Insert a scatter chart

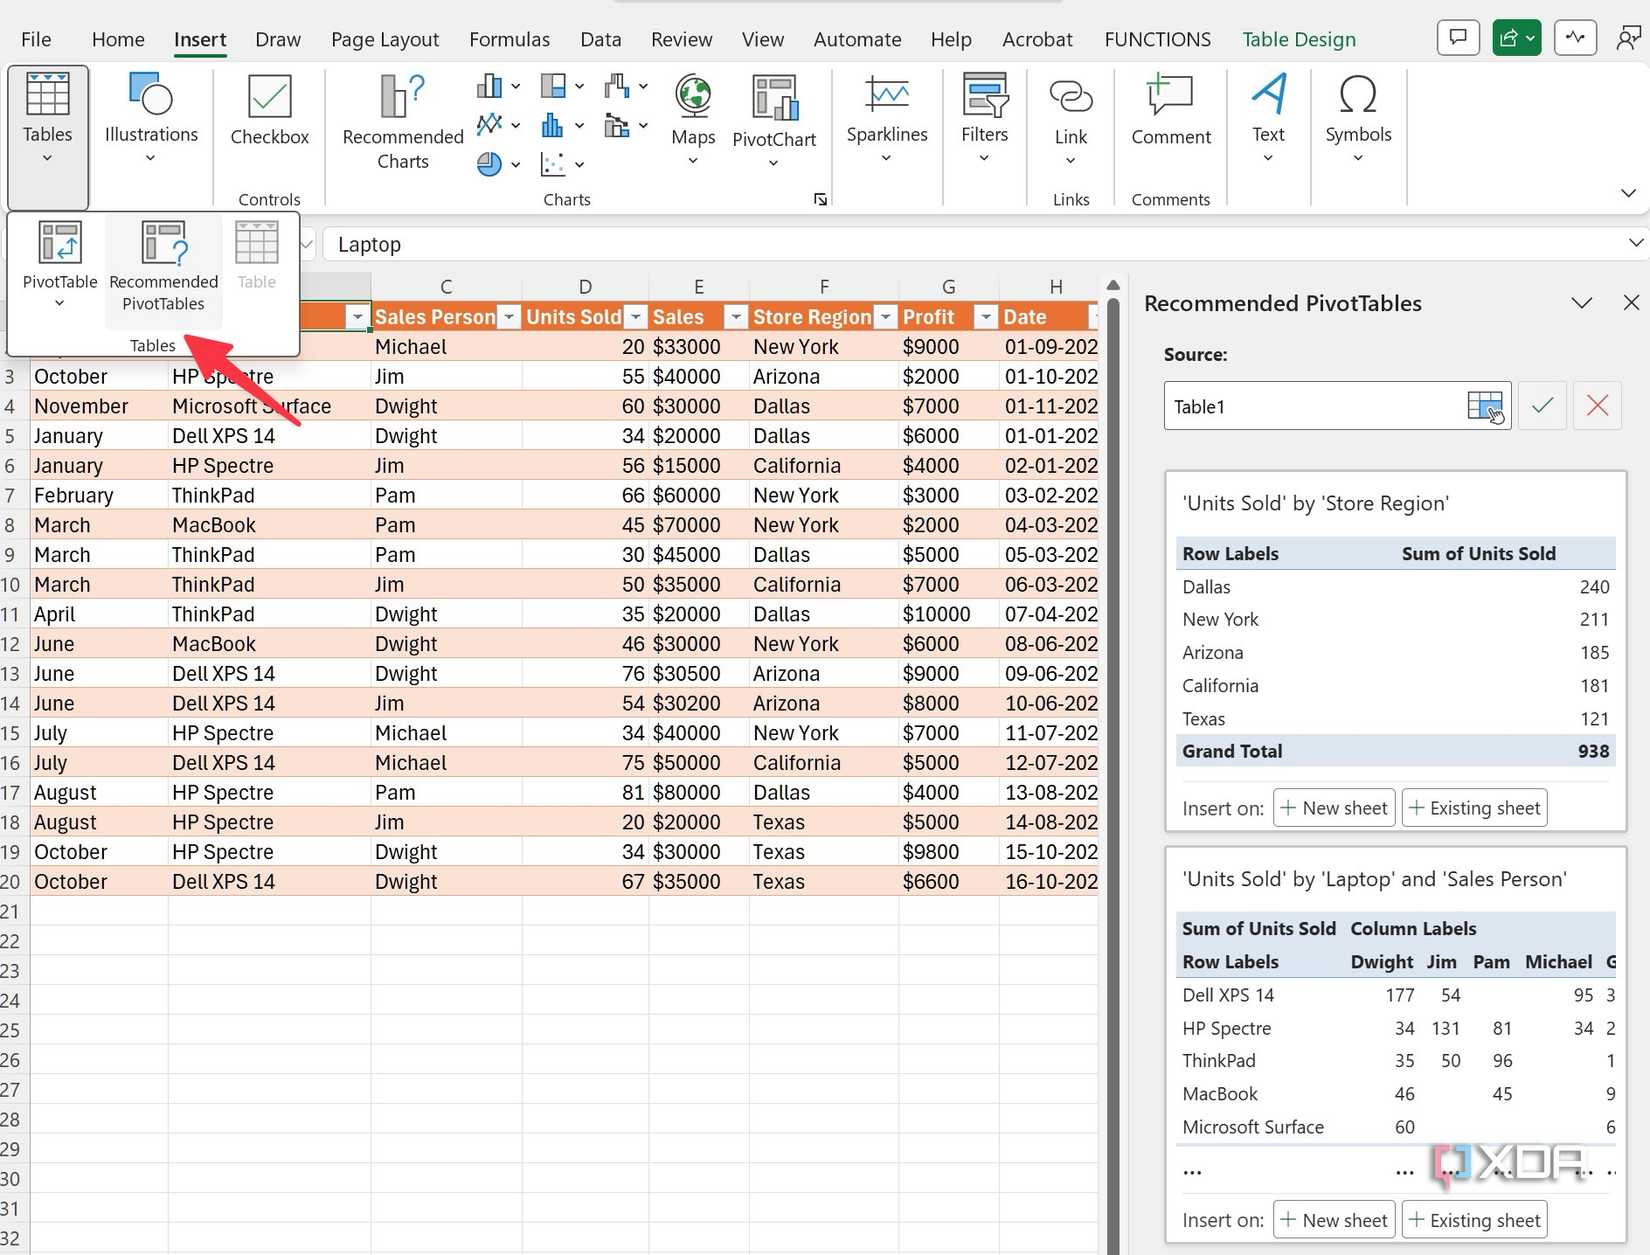554,164
